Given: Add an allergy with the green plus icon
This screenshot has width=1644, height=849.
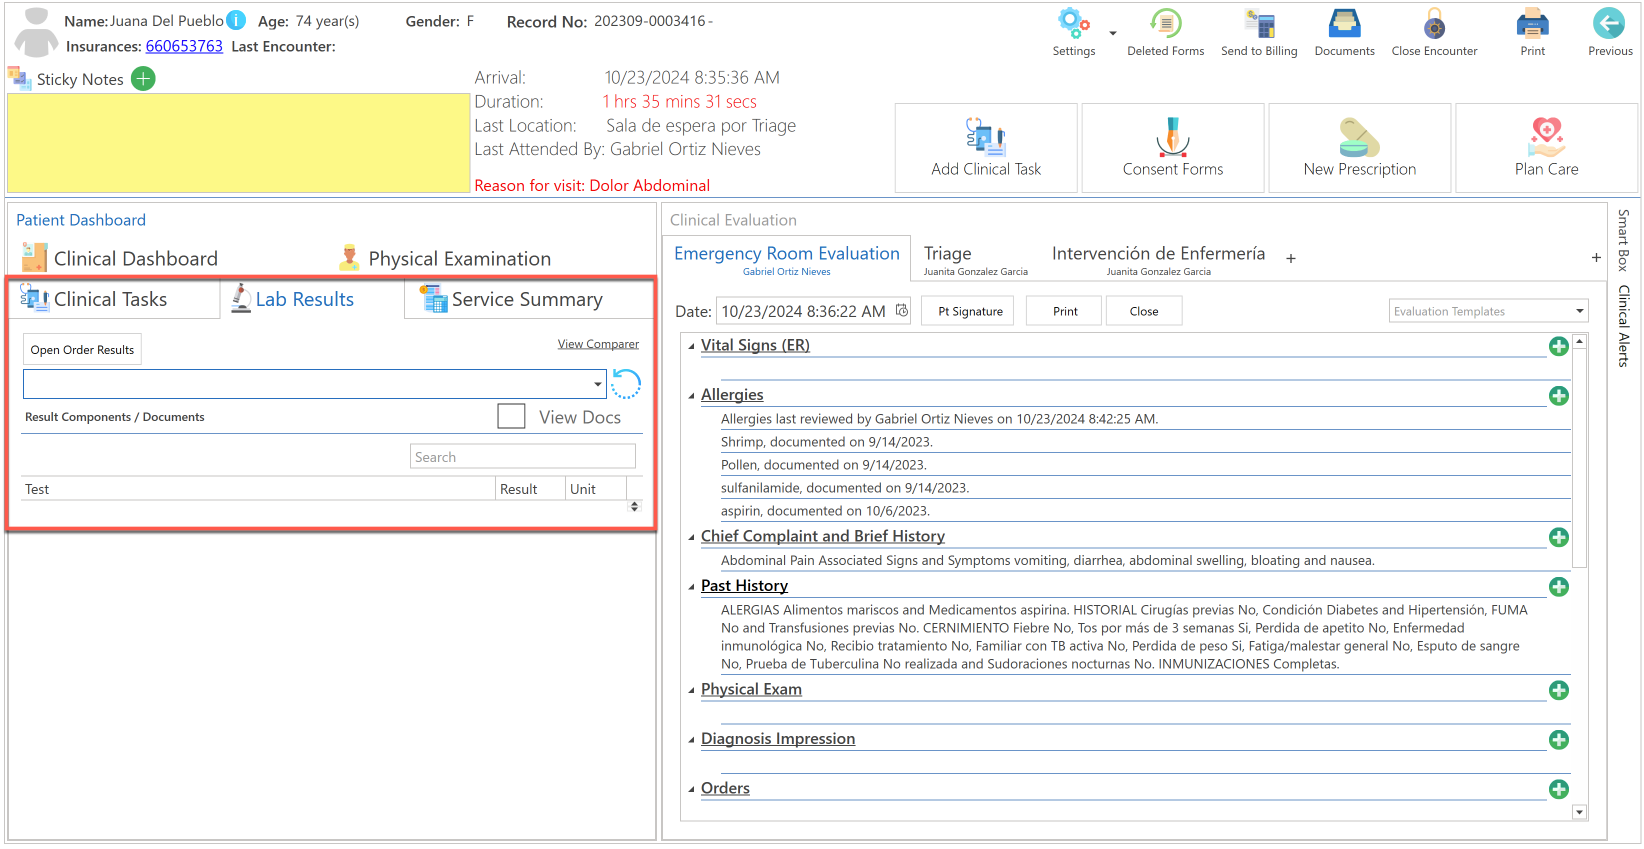Looking at the screenshot, I should 1558,396.
